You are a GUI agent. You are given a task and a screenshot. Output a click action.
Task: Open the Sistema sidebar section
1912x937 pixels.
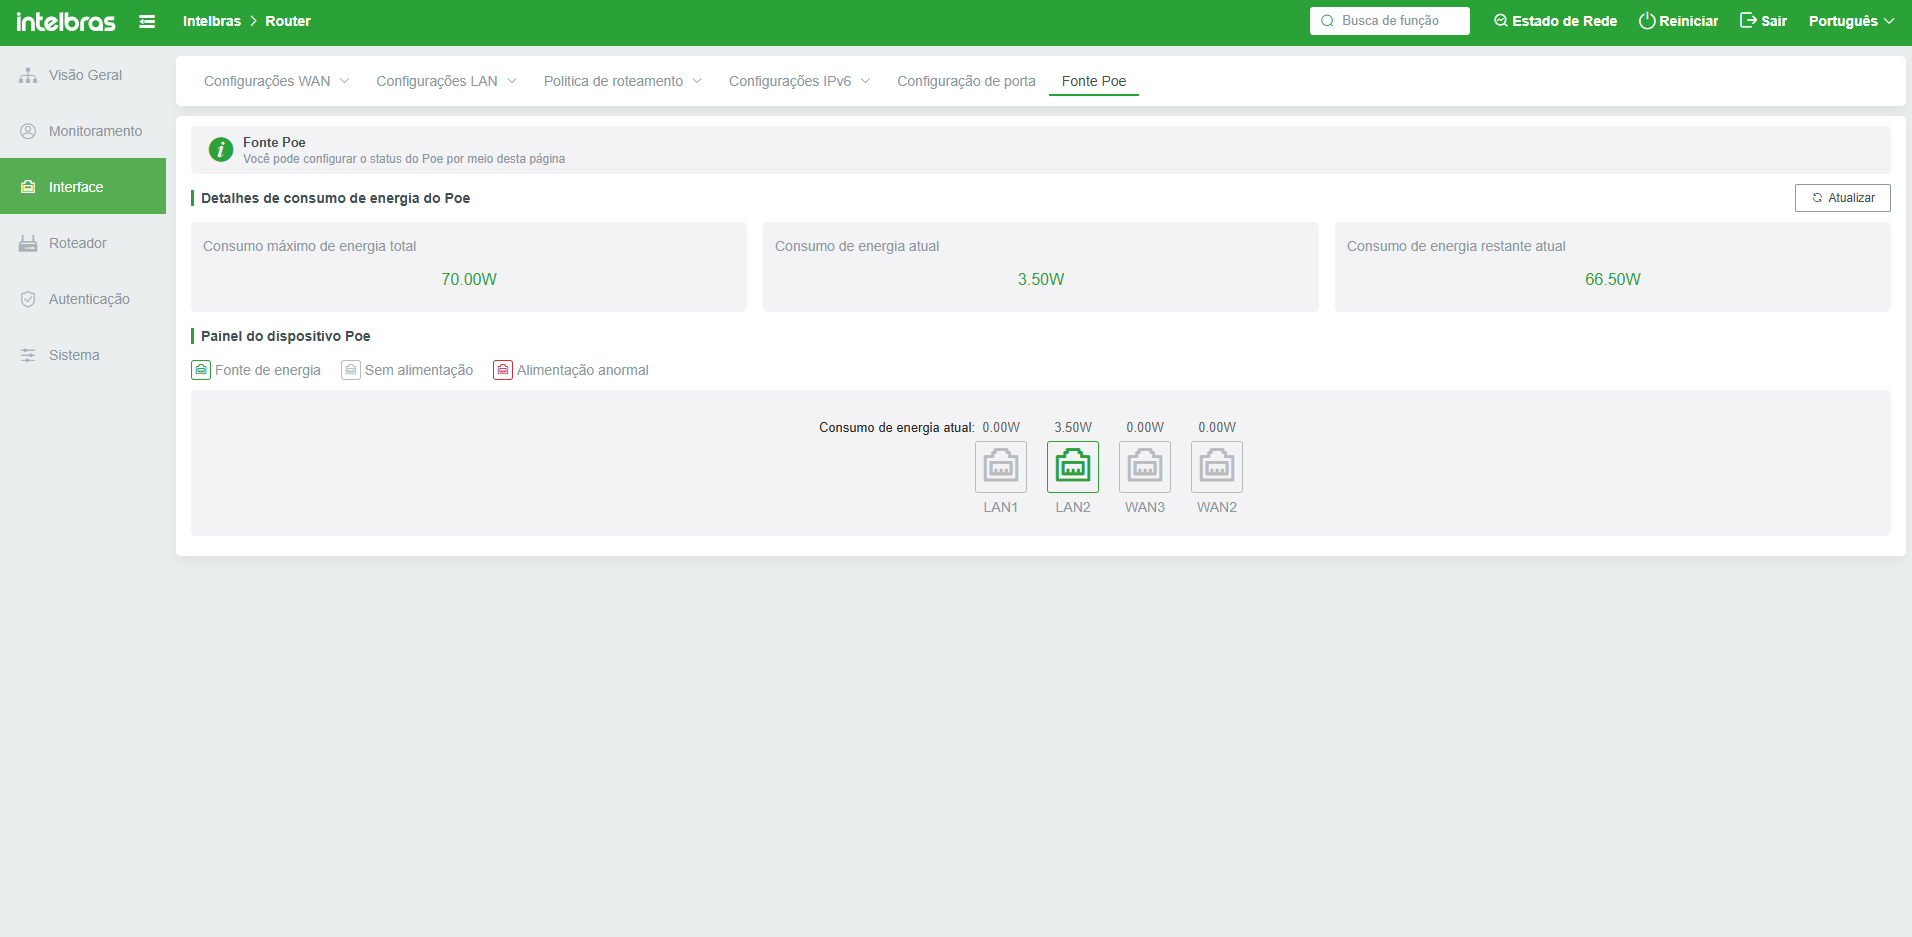pos(74,355)
